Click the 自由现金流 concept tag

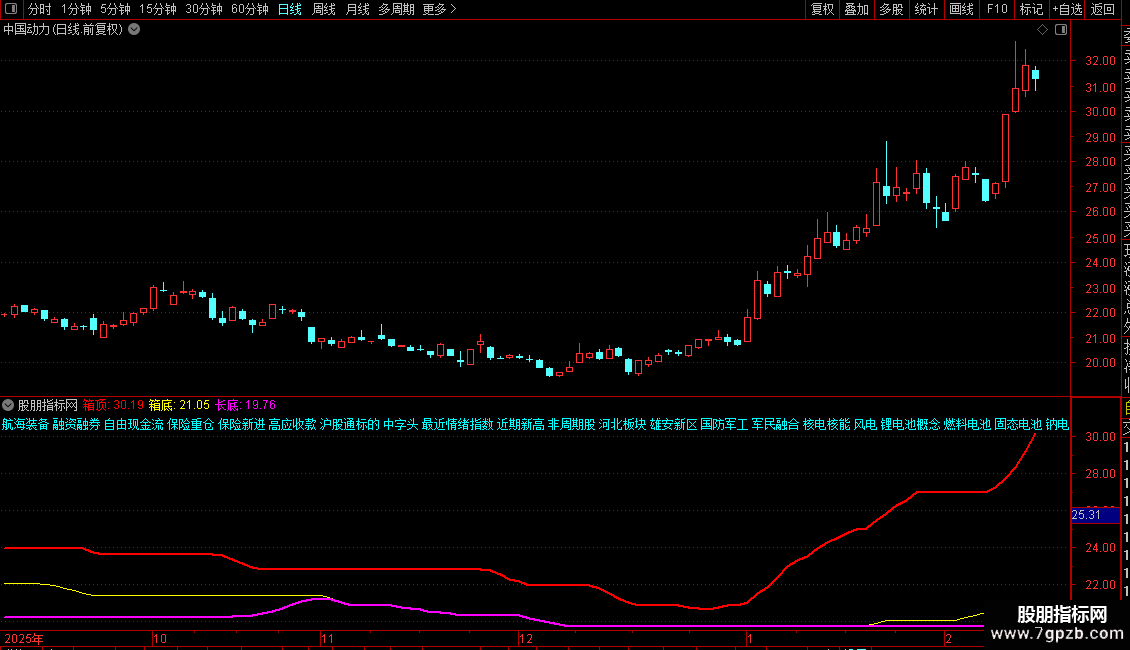[133, 424]
